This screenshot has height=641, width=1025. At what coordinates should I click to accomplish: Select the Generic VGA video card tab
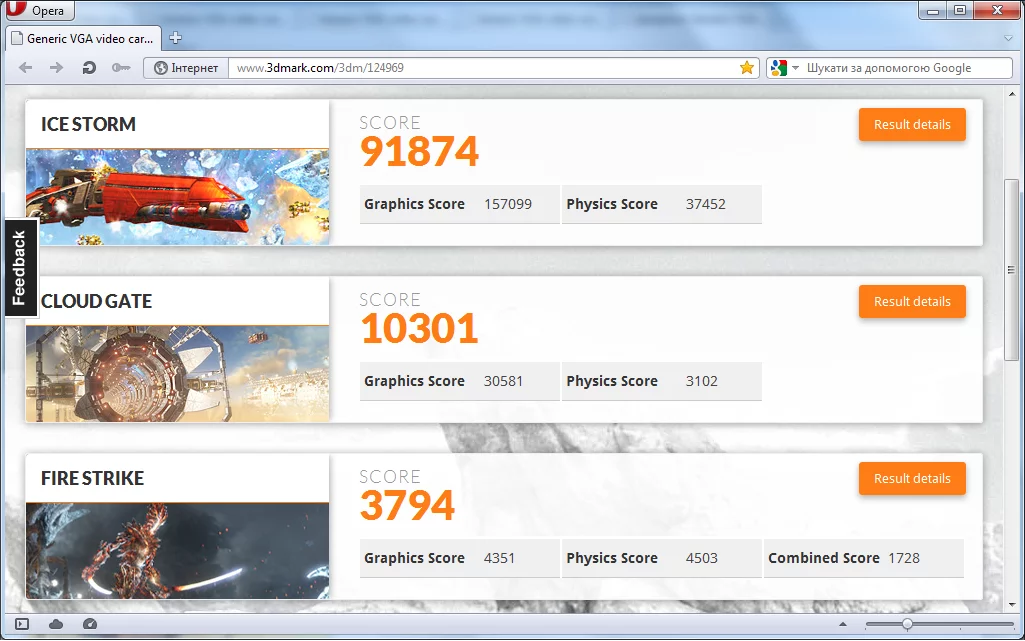83,39
